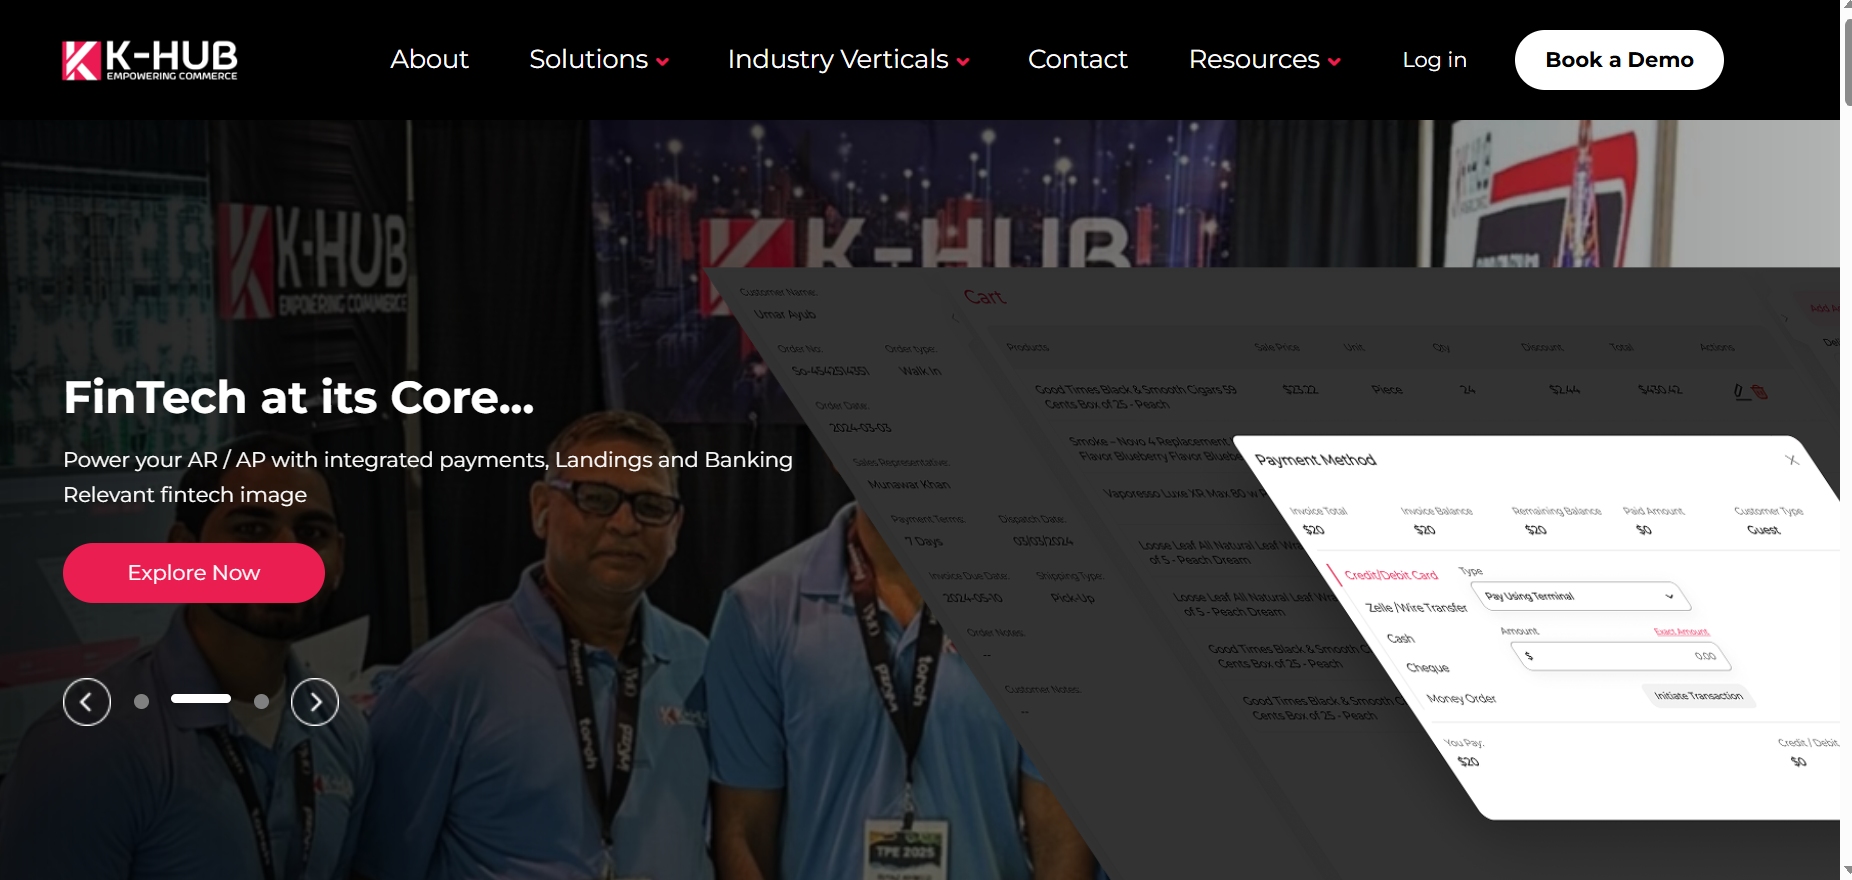The height and width of the screenshot is (880, 1852).
Task: Select first carousel dot indicator
Action: 142,702
